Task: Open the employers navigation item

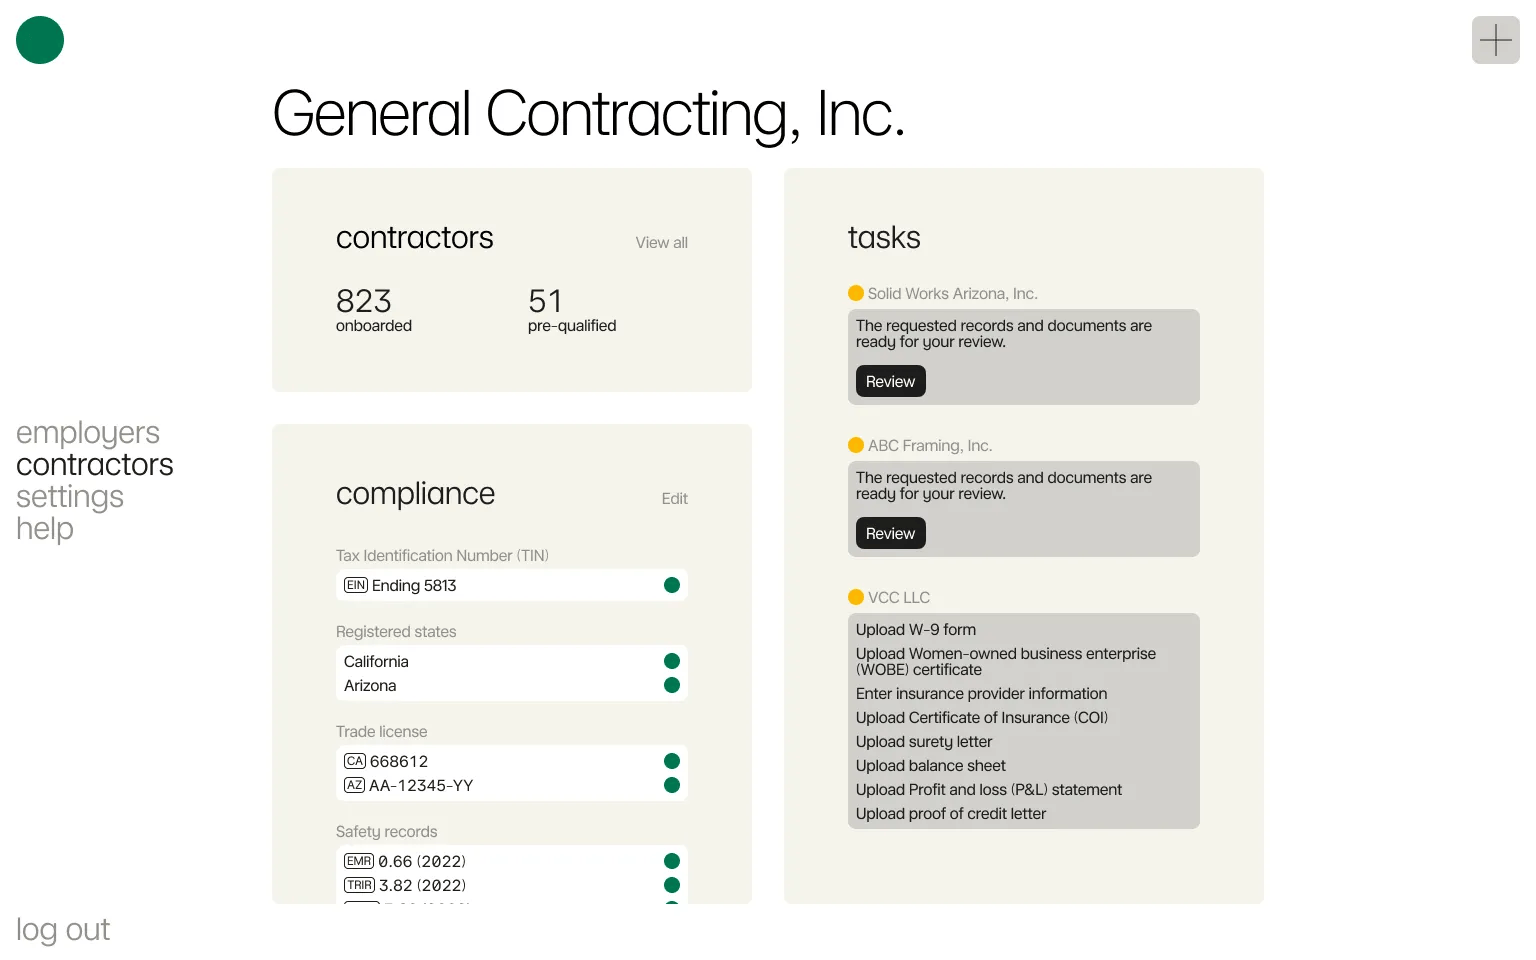Action: coord(88,433)
